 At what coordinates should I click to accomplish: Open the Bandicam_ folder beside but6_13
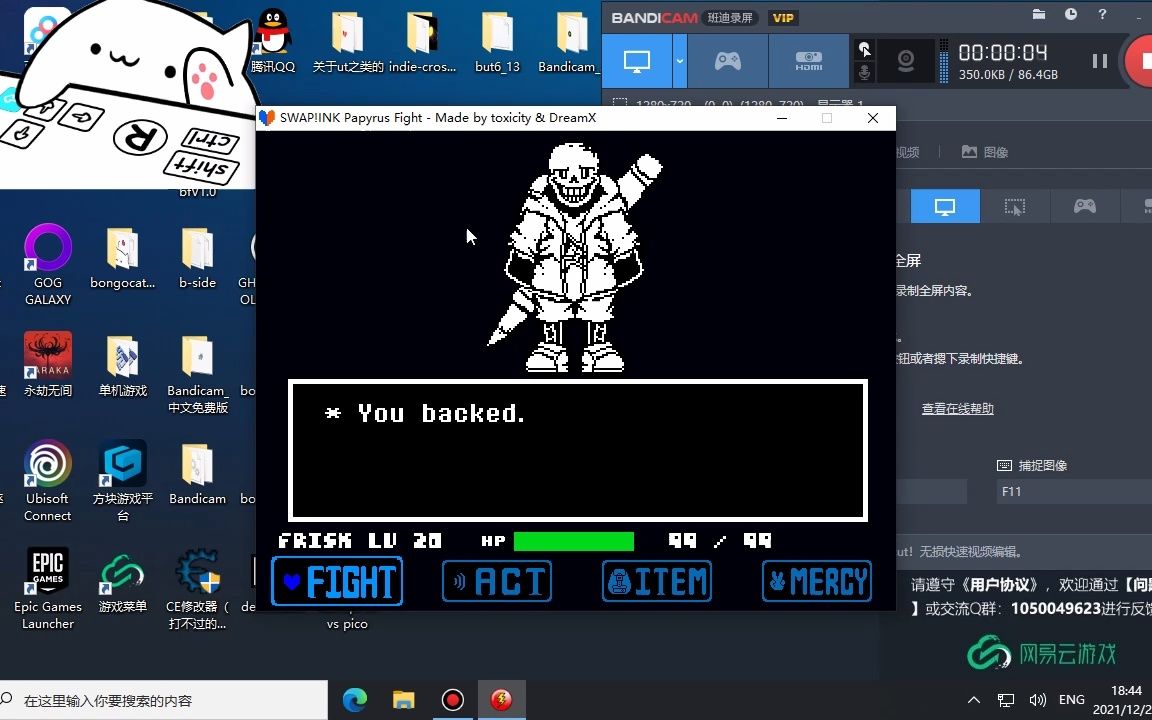click(x=569, y=40)
